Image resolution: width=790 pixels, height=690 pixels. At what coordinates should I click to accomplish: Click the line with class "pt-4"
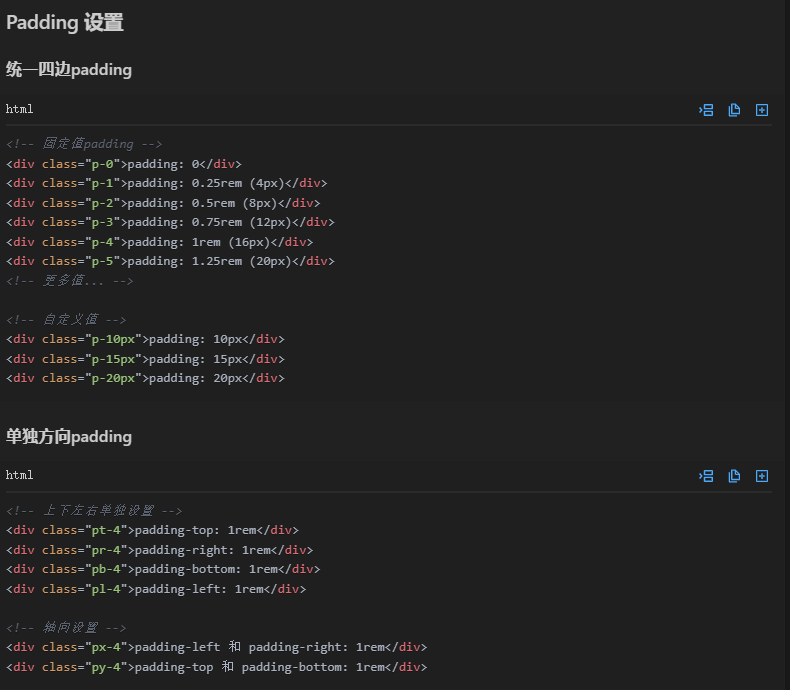(x=153, y=530)
